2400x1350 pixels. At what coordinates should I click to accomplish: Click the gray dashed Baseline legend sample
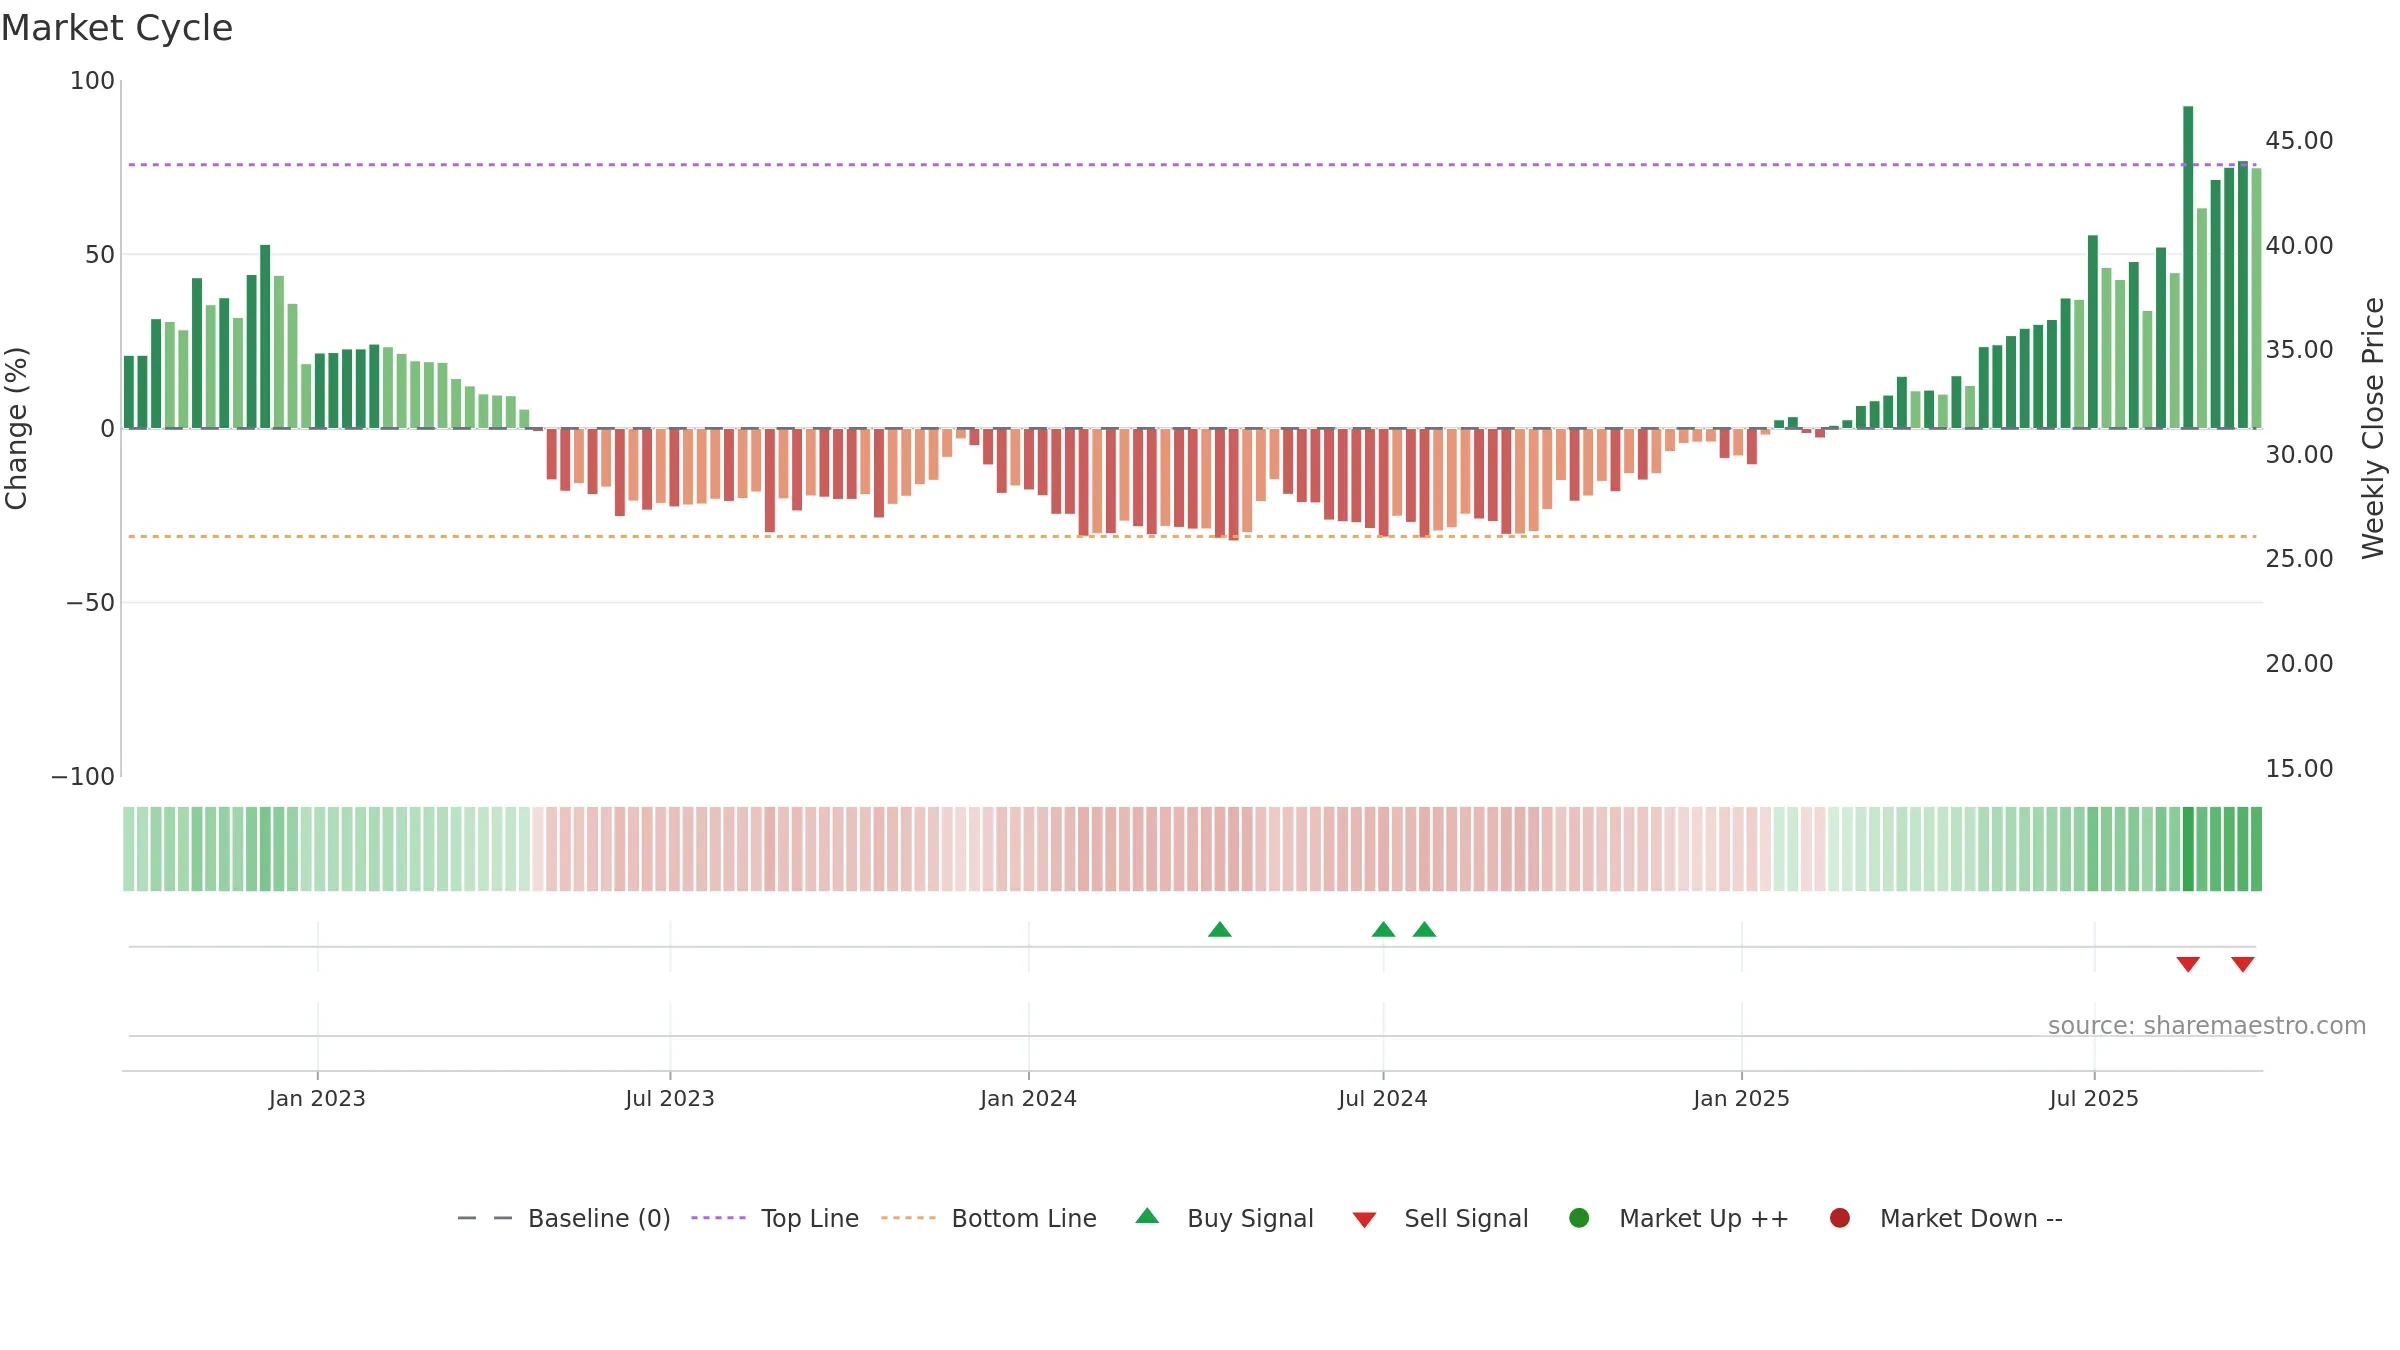coord(485,1218)
